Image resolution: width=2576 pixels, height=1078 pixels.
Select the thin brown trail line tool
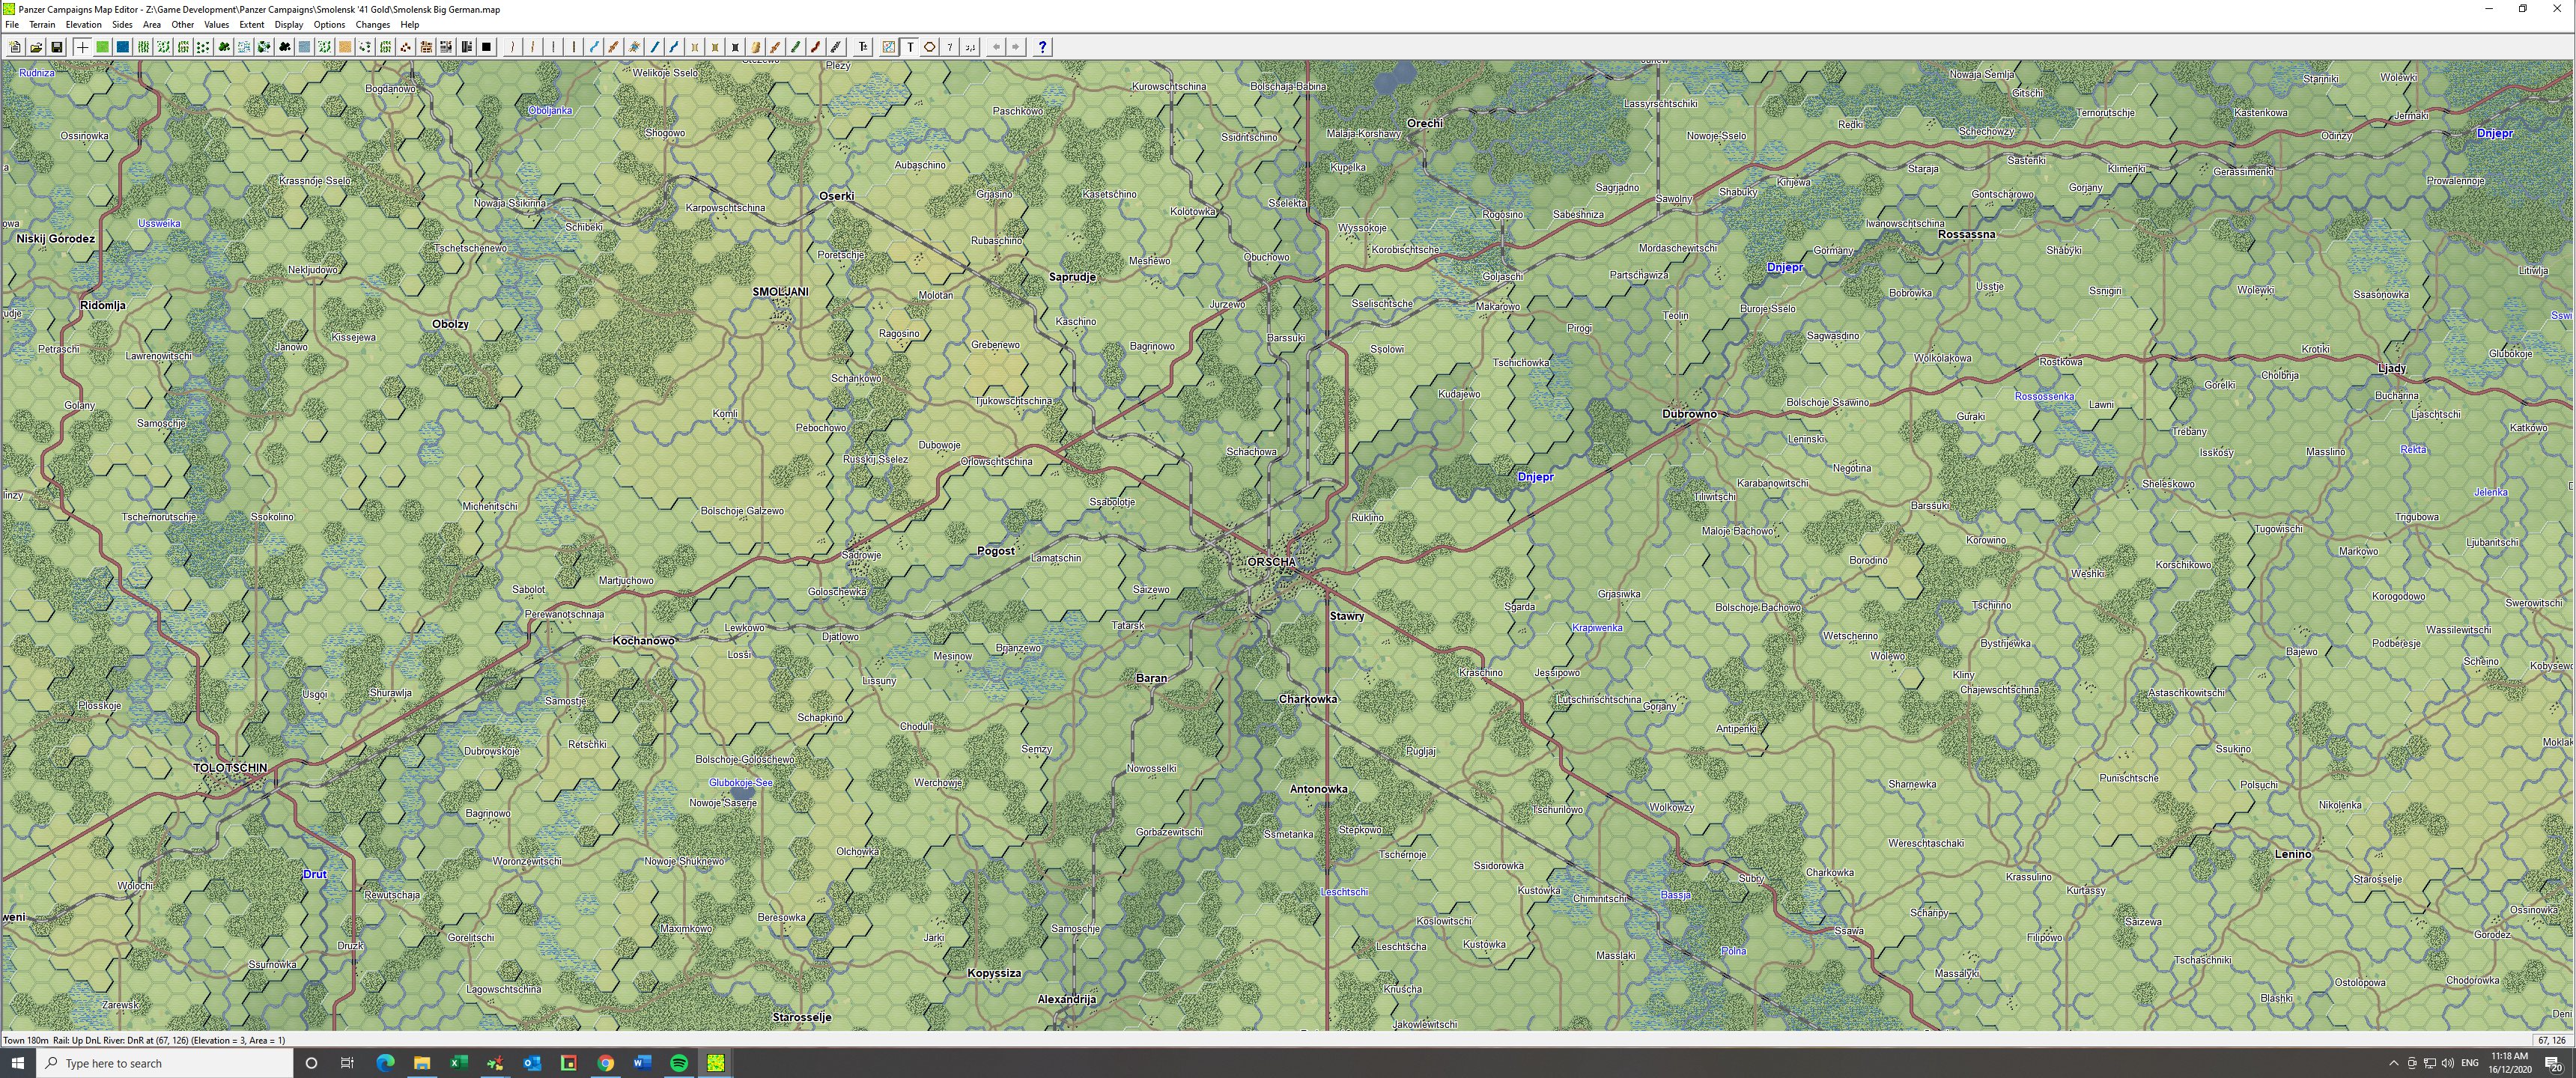[512, 47]
